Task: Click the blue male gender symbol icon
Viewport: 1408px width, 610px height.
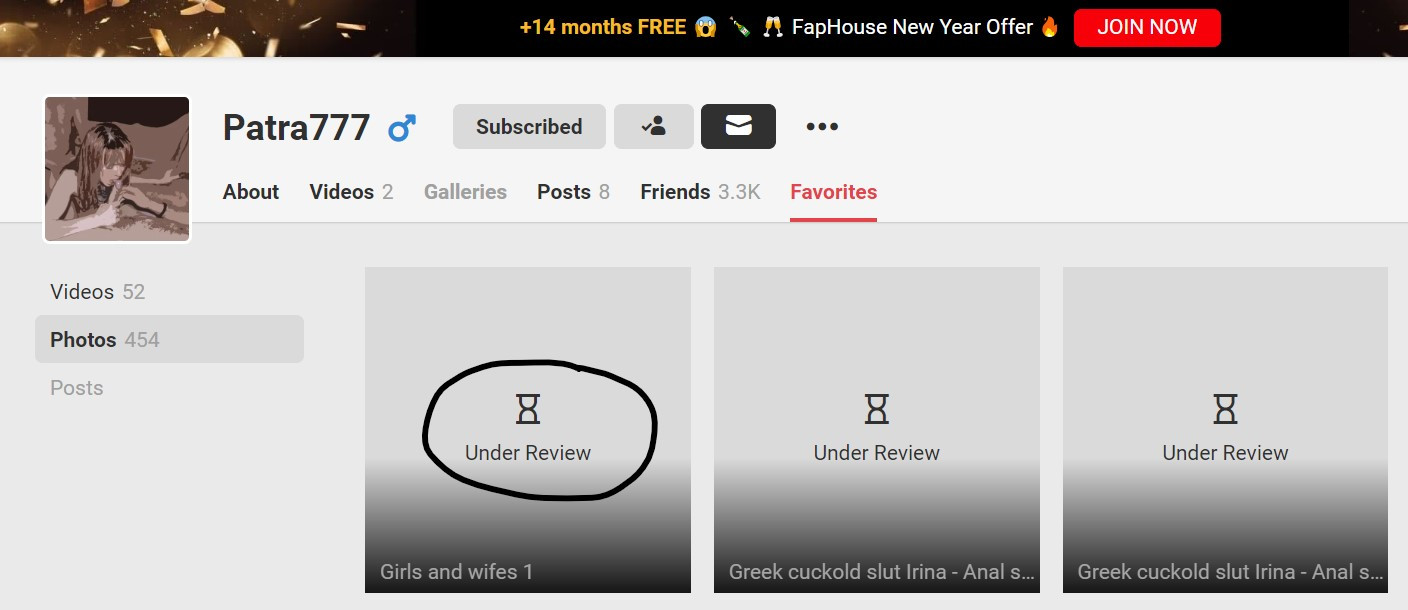Action: pyautogui.click(x=402, y=128)
